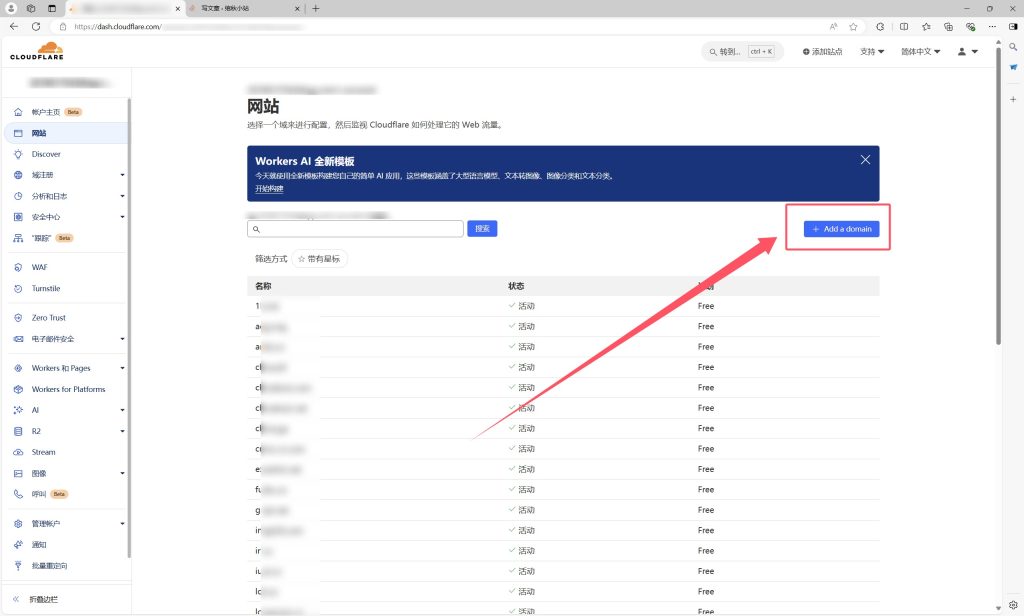1024x616 pixels.
Task: Open 转到 quick search box
Action: (x=742, y=52)
